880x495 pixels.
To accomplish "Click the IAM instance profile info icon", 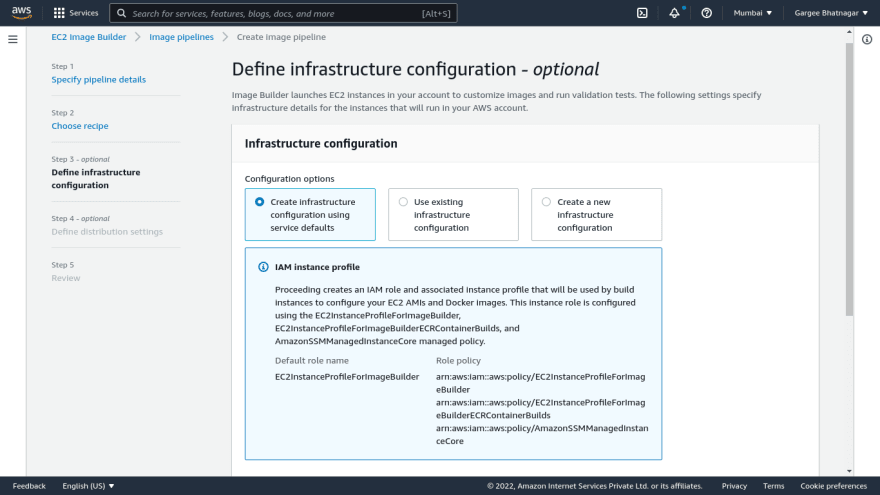I will [x=263, y=267].
